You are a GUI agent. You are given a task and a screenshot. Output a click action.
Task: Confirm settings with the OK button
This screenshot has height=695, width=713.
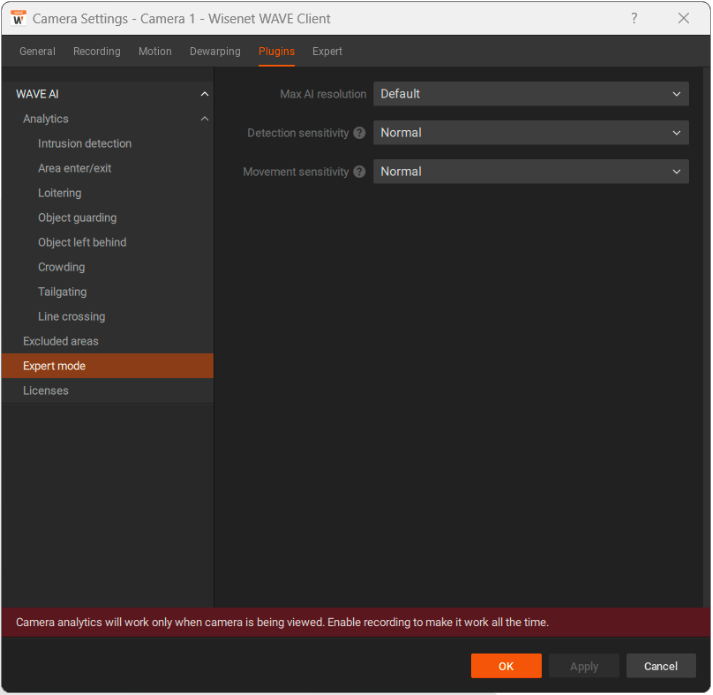pyautogui.click(x=506, y=666)
